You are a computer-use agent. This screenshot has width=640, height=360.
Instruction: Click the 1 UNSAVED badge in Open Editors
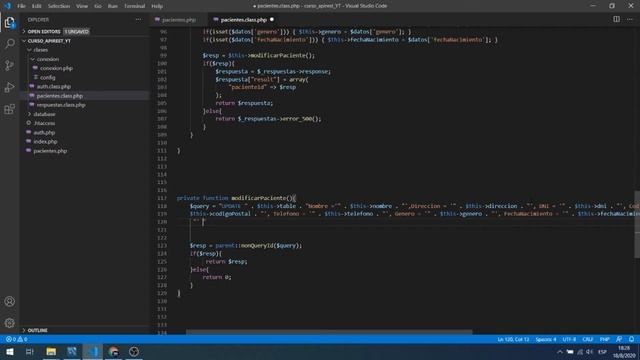[x=76, y=31]
